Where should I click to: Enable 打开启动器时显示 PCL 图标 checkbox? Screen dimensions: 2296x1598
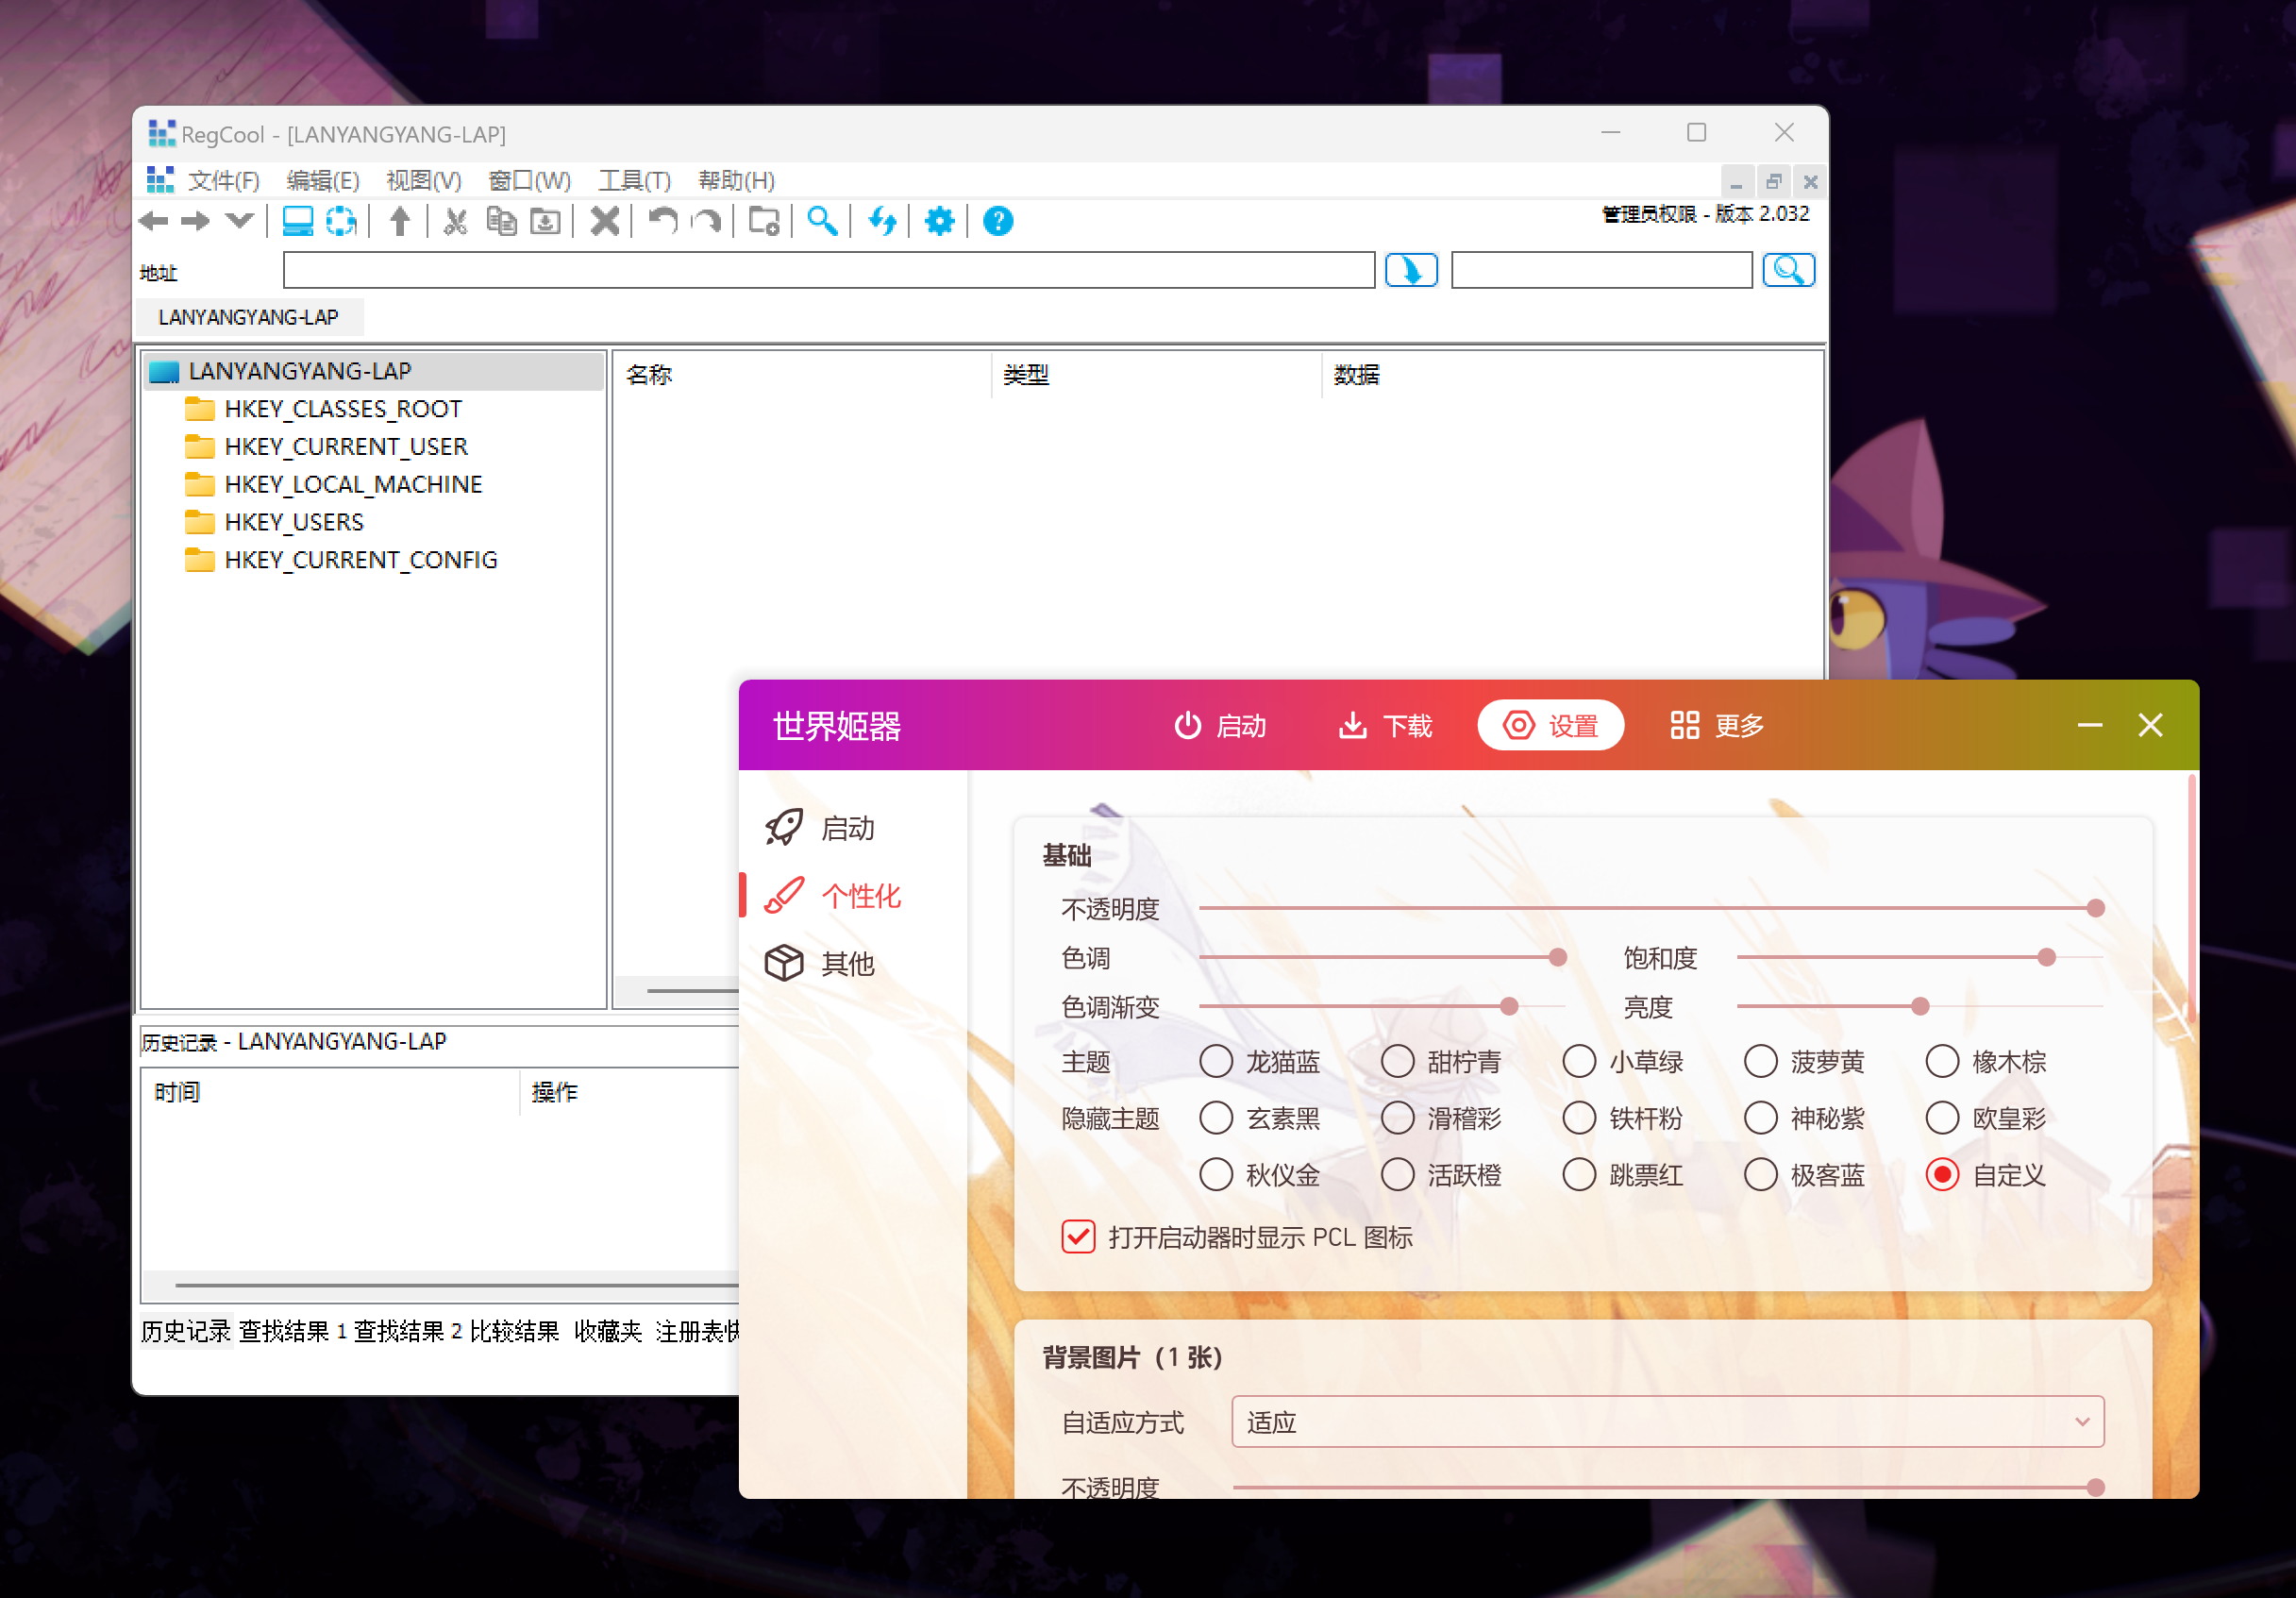click(x=1078, y=1237)
